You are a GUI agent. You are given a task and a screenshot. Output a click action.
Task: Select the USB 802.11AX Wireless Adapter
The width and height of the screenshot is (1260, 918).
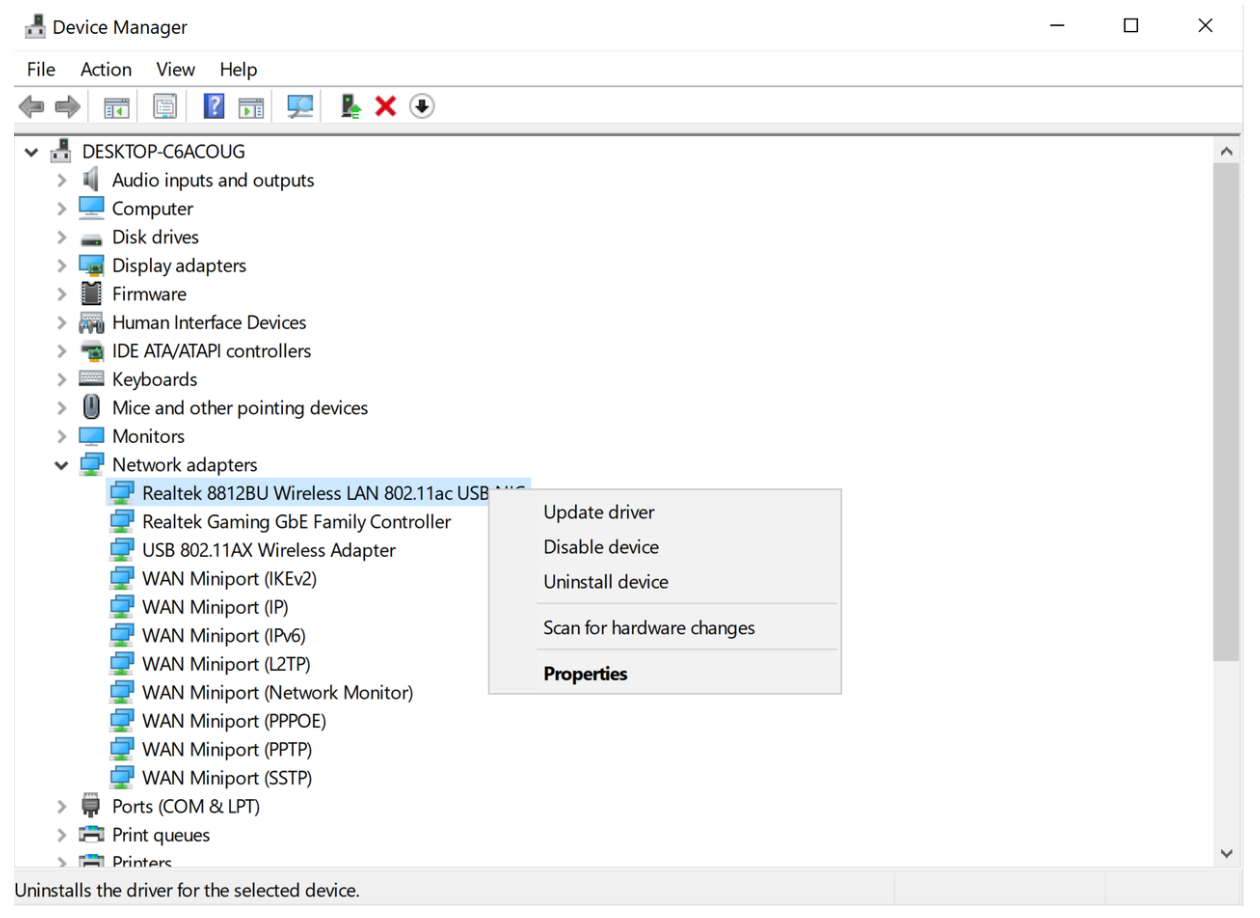268,550
